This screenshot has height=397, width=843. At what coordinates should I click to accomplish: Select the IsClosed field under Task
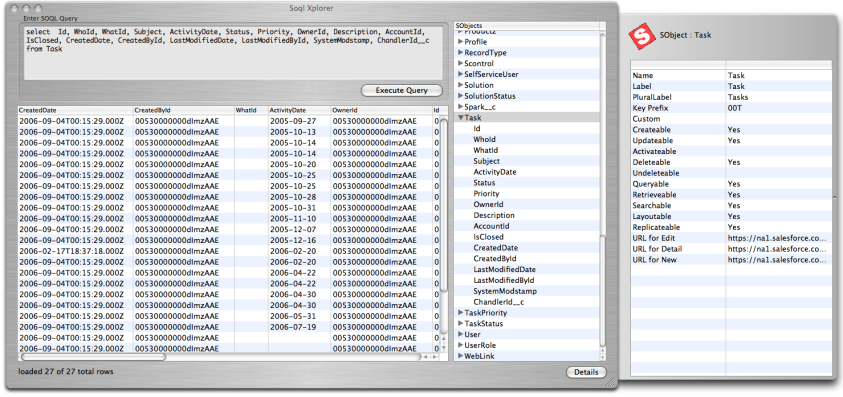click(488, 237)
